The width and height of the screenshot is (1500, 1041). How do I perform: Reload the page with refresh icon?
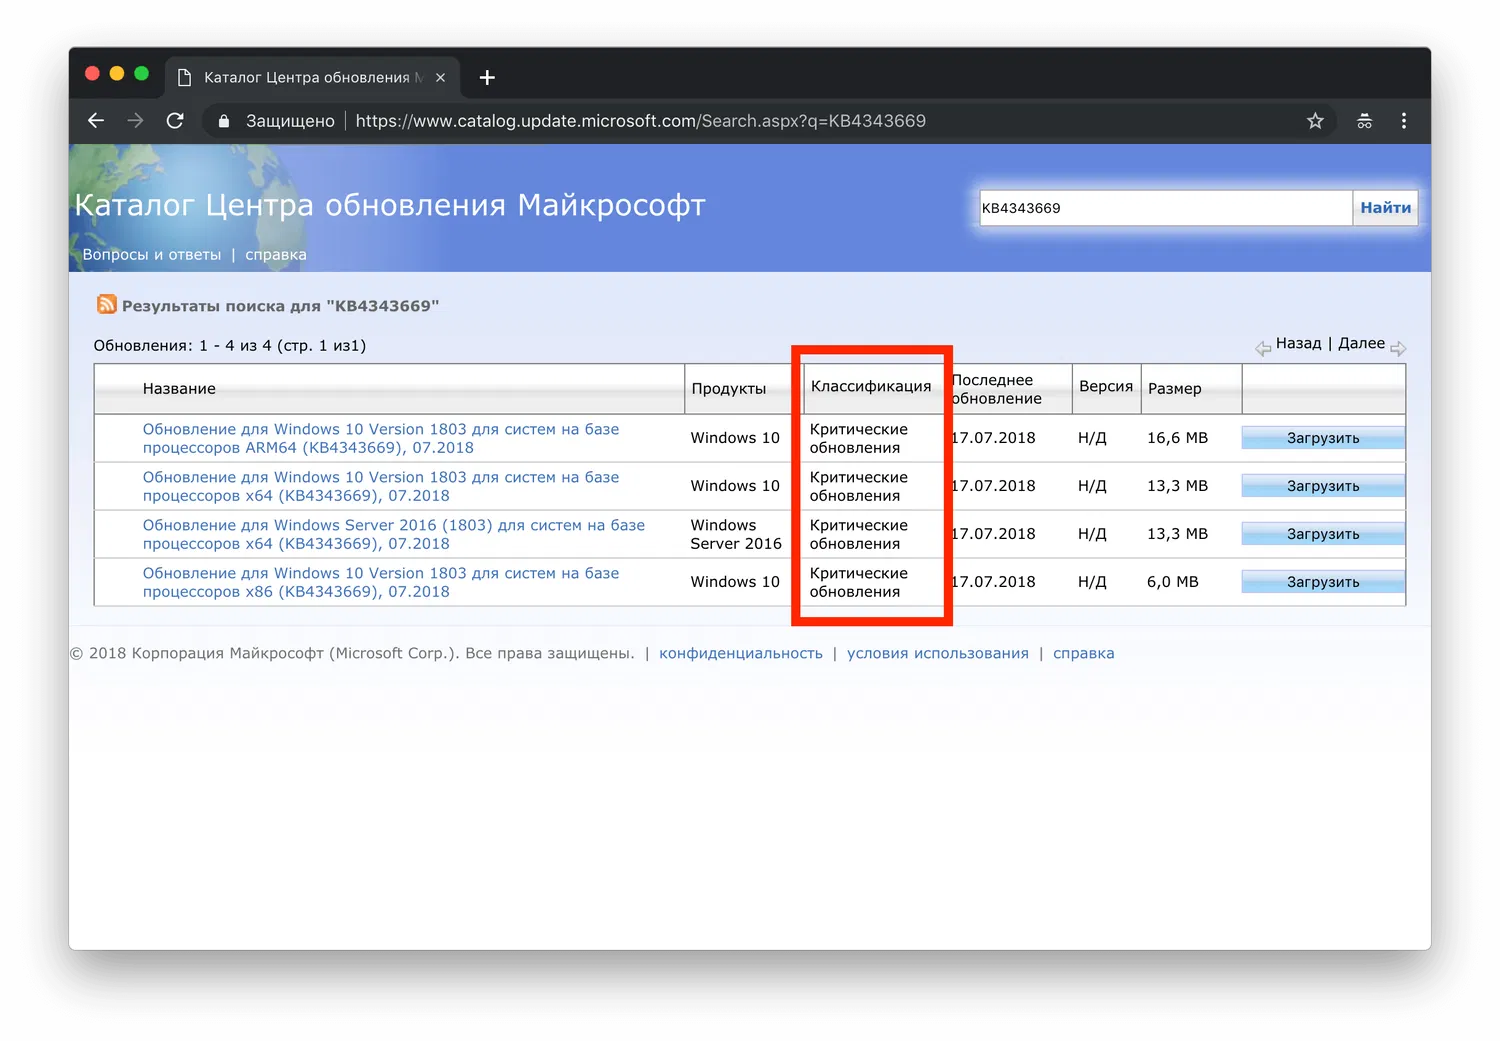tap(175, 121)
